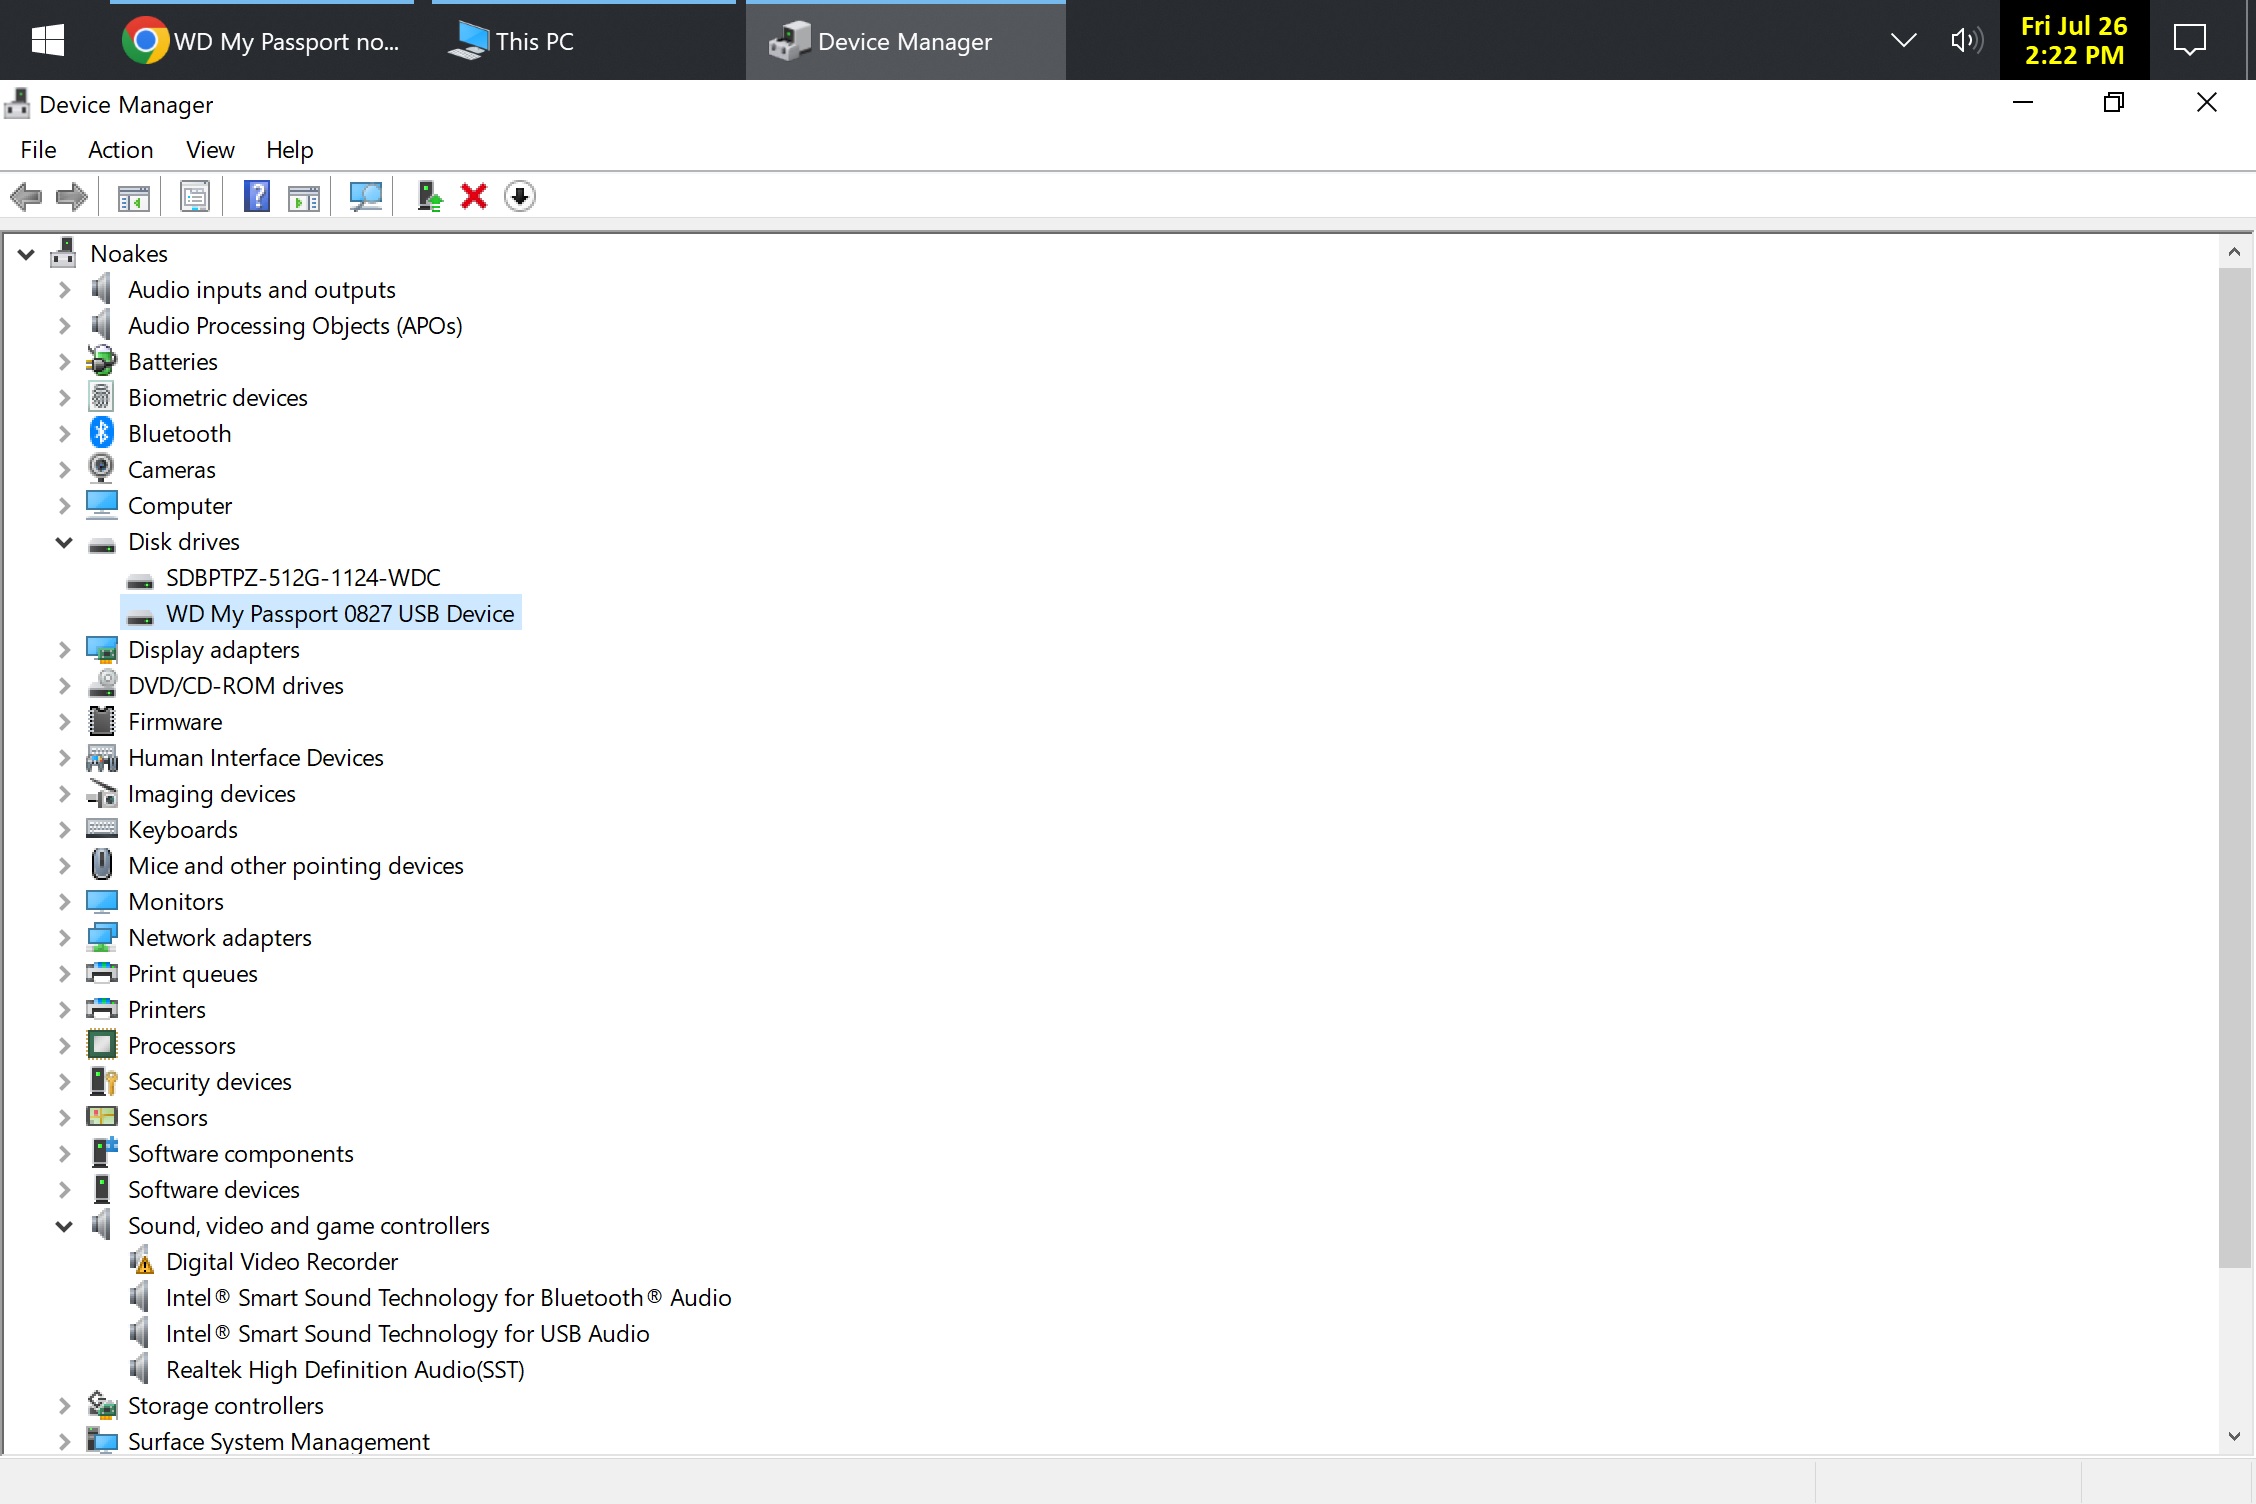Click the Processors category icon

[102, 1045]
